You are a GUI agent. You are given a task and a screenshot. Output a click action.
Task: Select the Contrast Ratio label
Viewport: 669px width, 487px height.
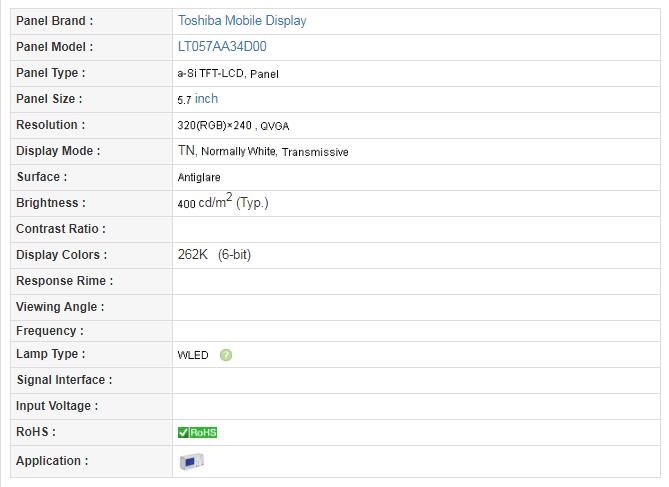(61, 229)
